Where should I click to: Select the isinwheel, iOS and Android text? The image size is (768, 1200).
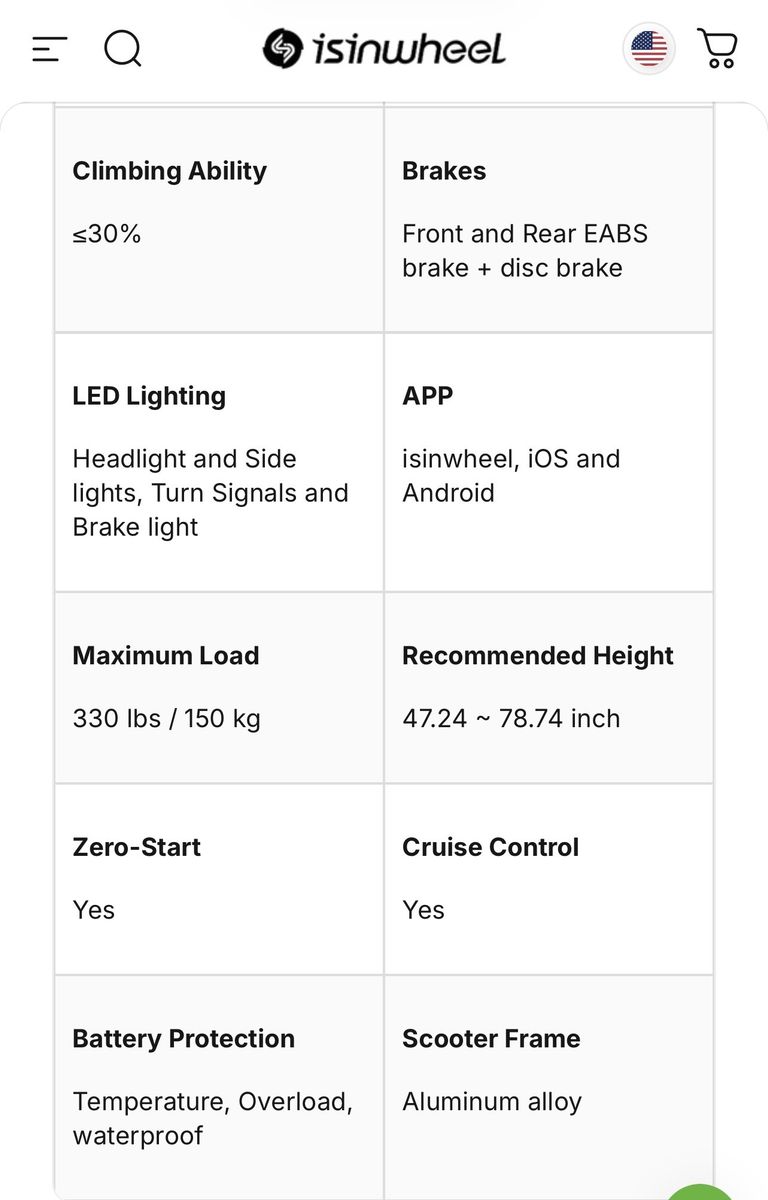click(510, 476)
